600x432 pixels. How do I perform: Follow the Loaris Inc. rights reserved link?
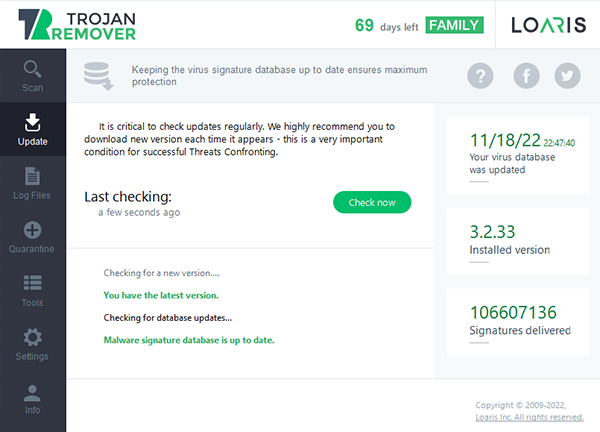tap(530, 417)
